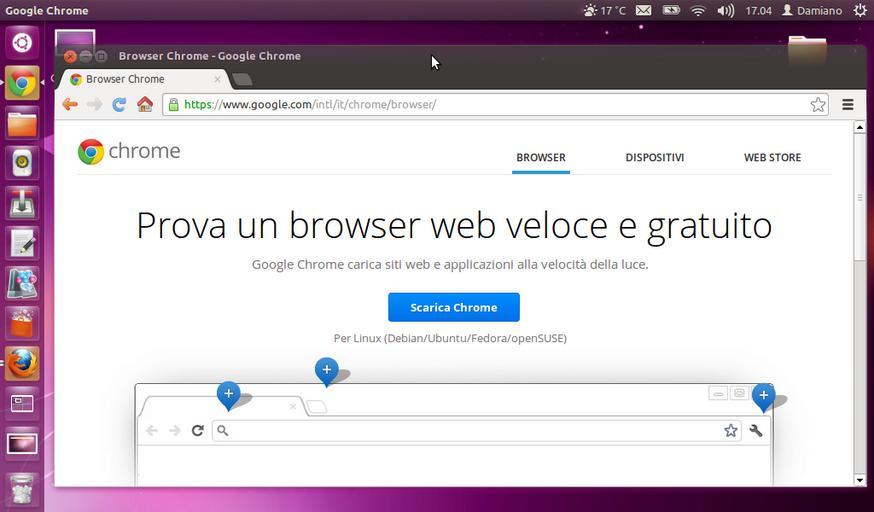This screenshot has height=512, width=874.
Task: Click Google Chrome icon in launcher
Action: coord(22,83)
